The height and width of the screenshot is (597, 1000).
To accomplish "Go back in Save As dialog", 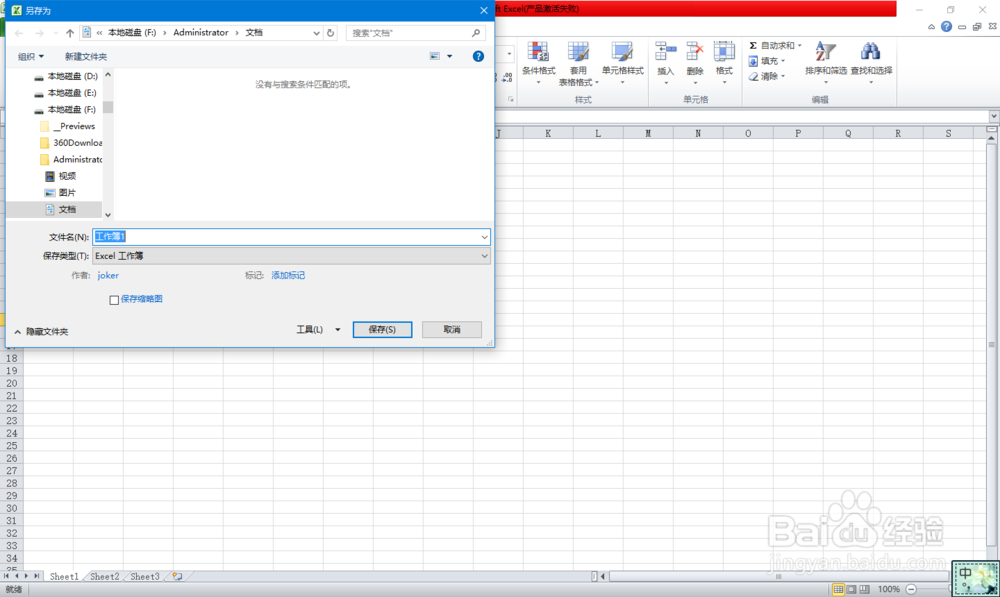I will 19,33.
